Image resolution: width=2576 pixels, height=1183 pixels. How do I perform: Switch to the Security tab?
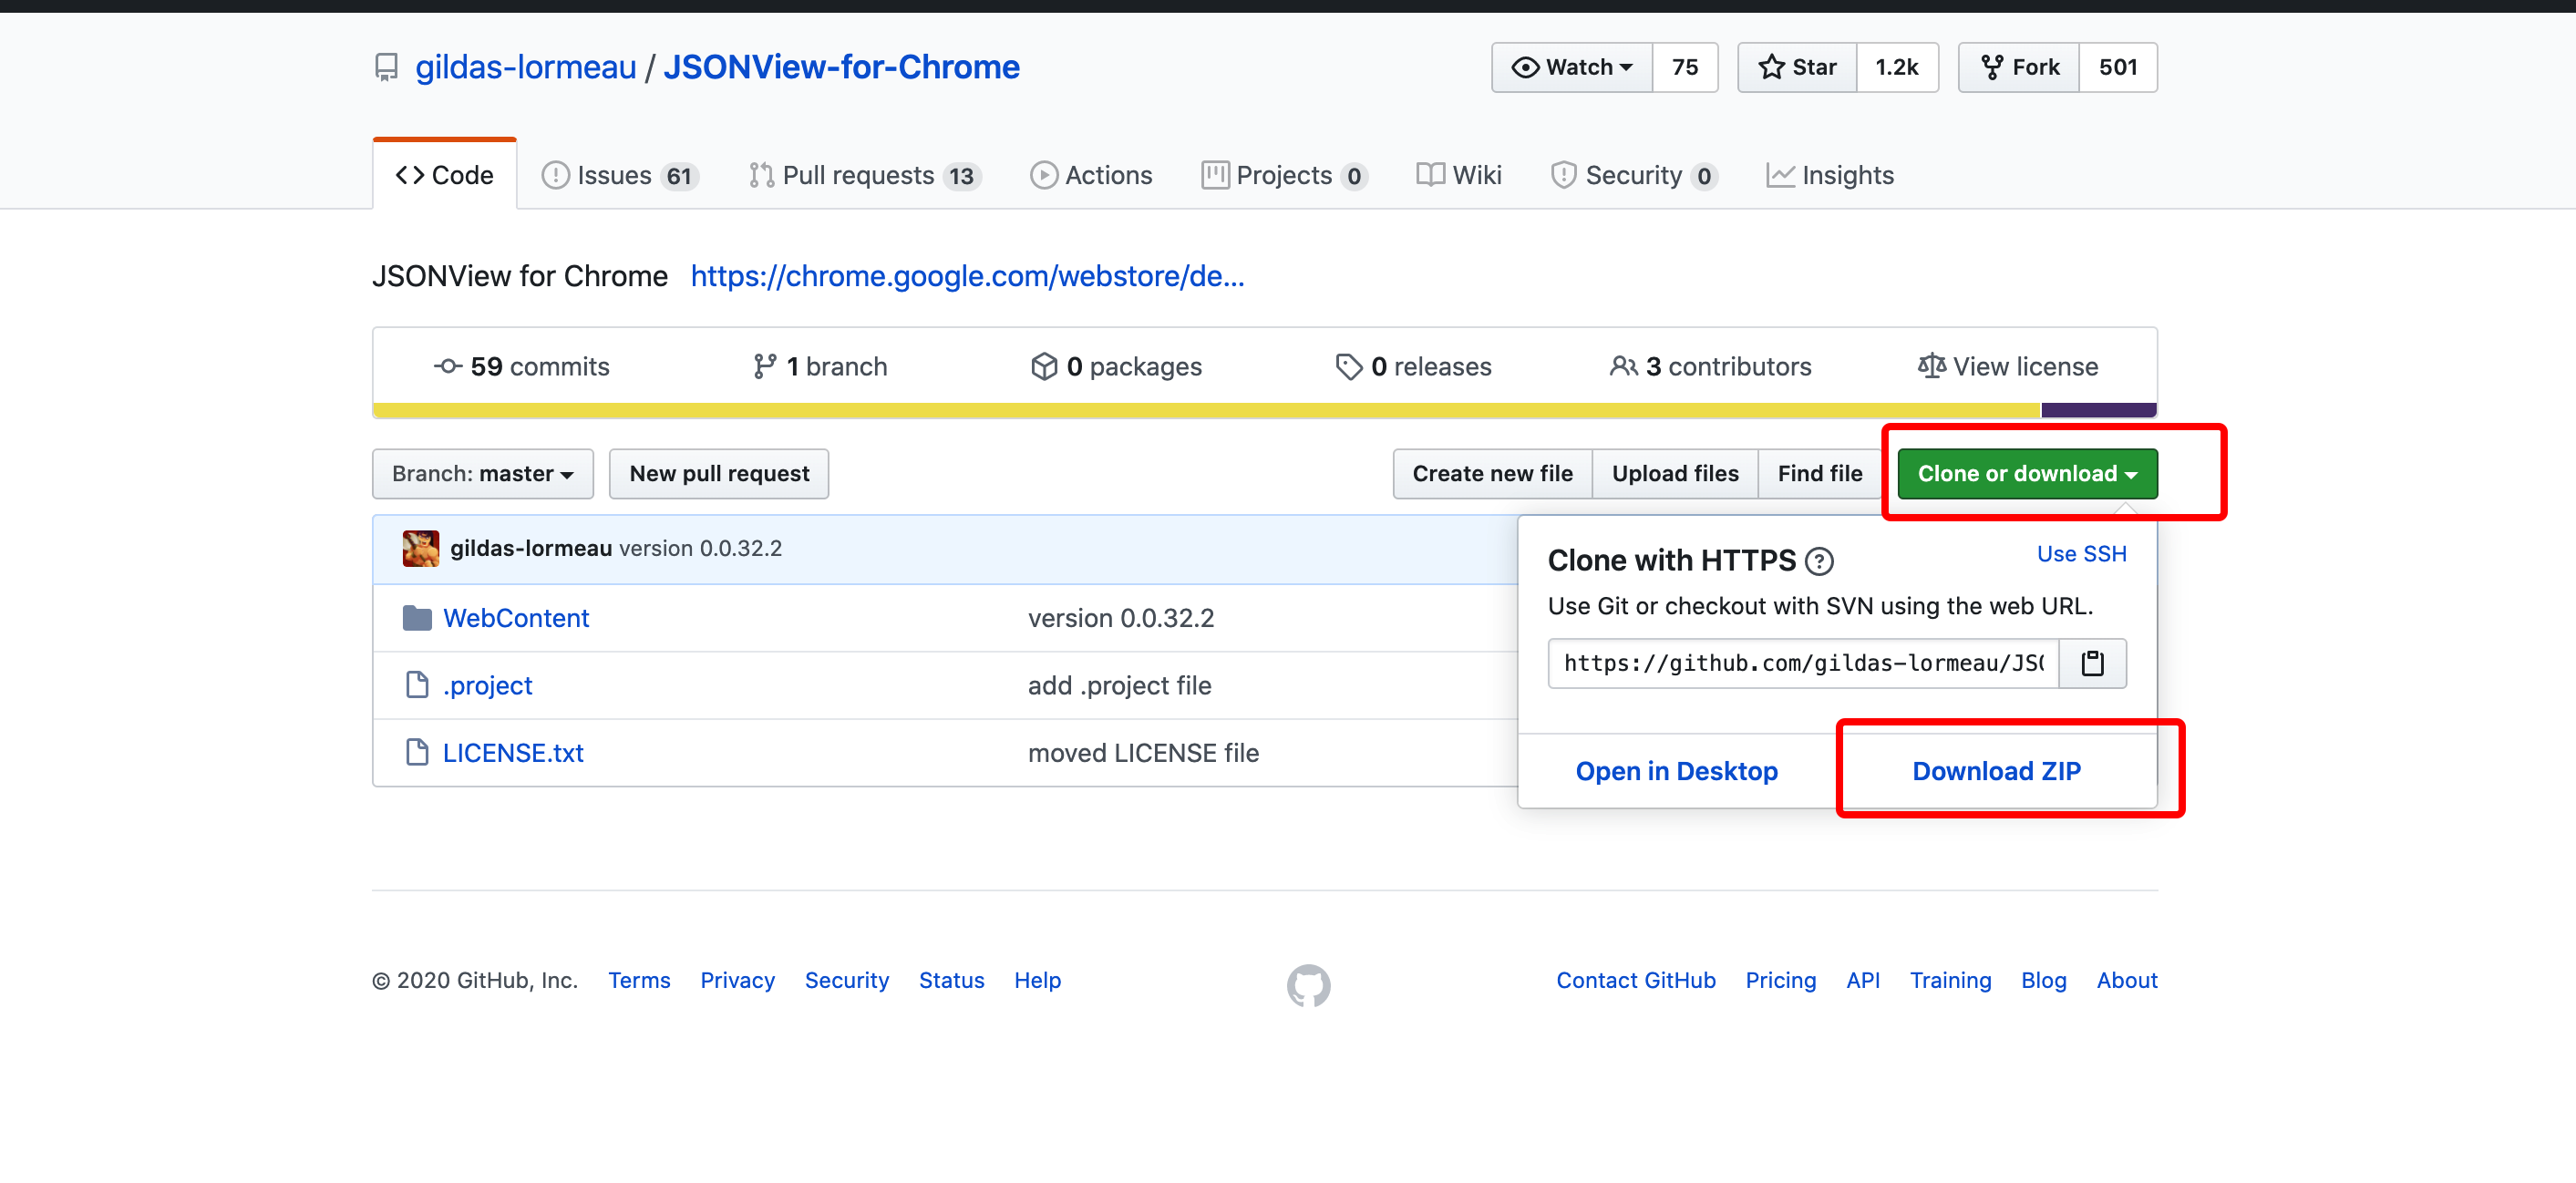click(x=1634, y=175)
